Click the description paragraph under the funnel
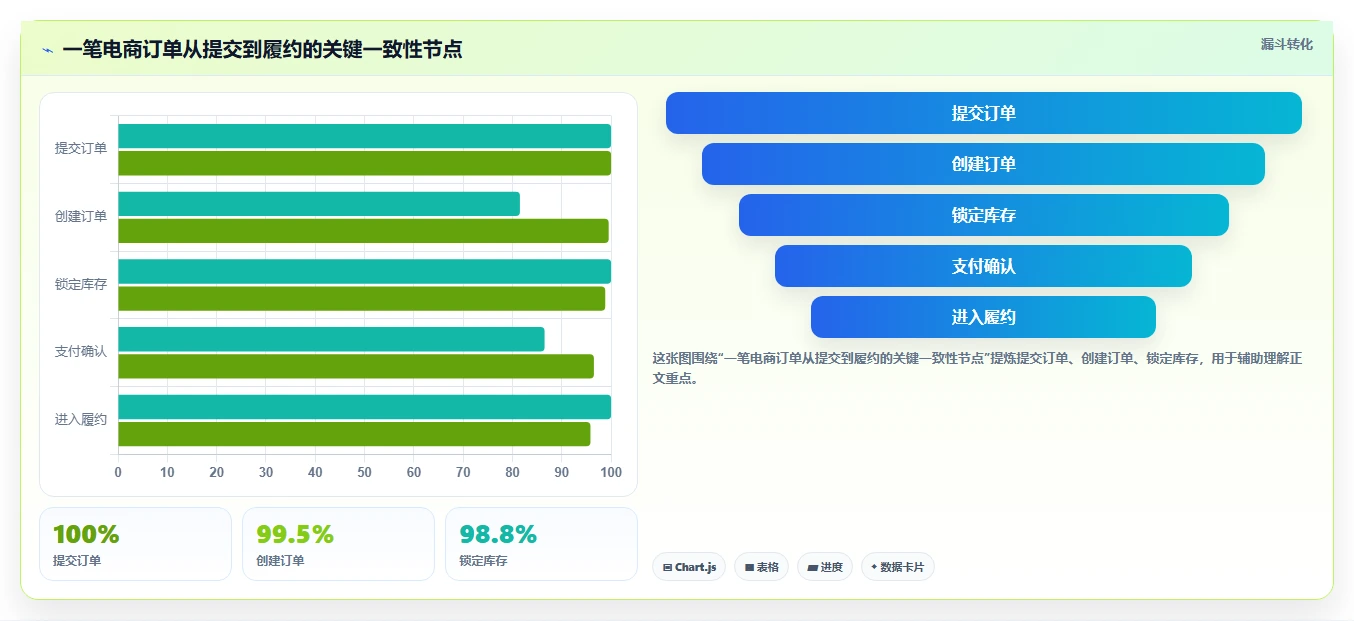The image size is (1354, 621). coord(976,368)
